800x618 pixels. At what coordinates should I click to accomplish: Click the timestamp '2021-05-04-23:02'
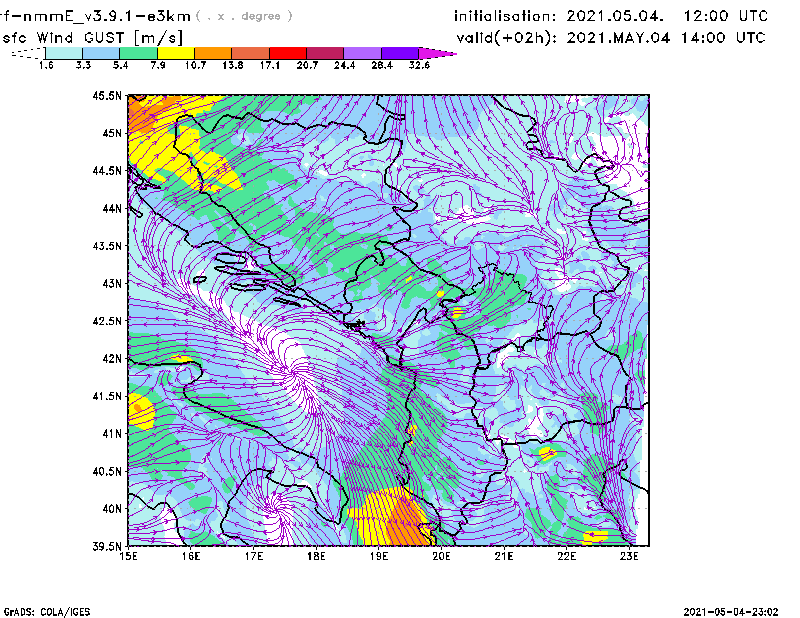click(731, 612)
